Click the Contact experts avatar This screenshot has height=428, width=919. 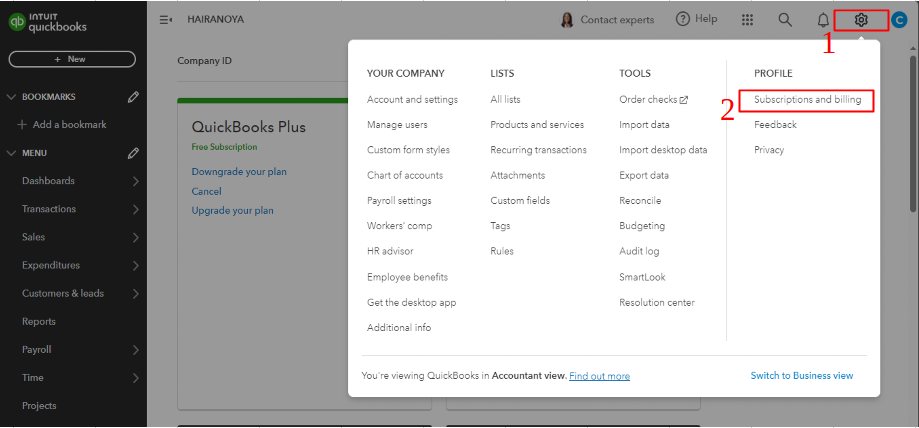coord(567,20)
